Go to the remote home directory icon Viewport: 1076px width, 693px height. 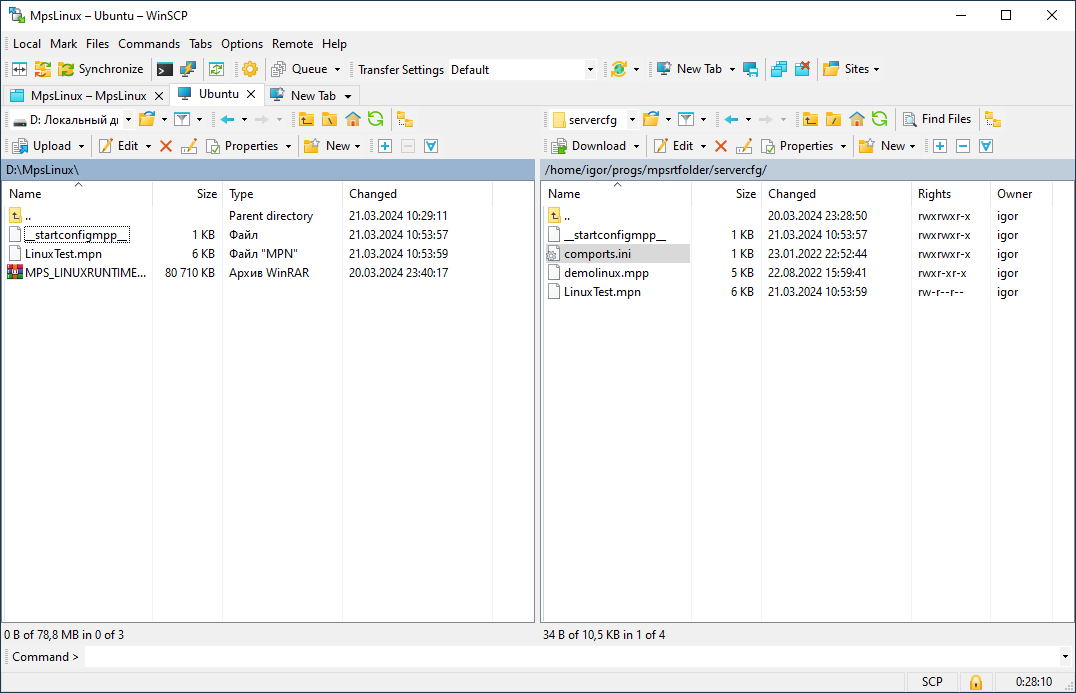856,120
